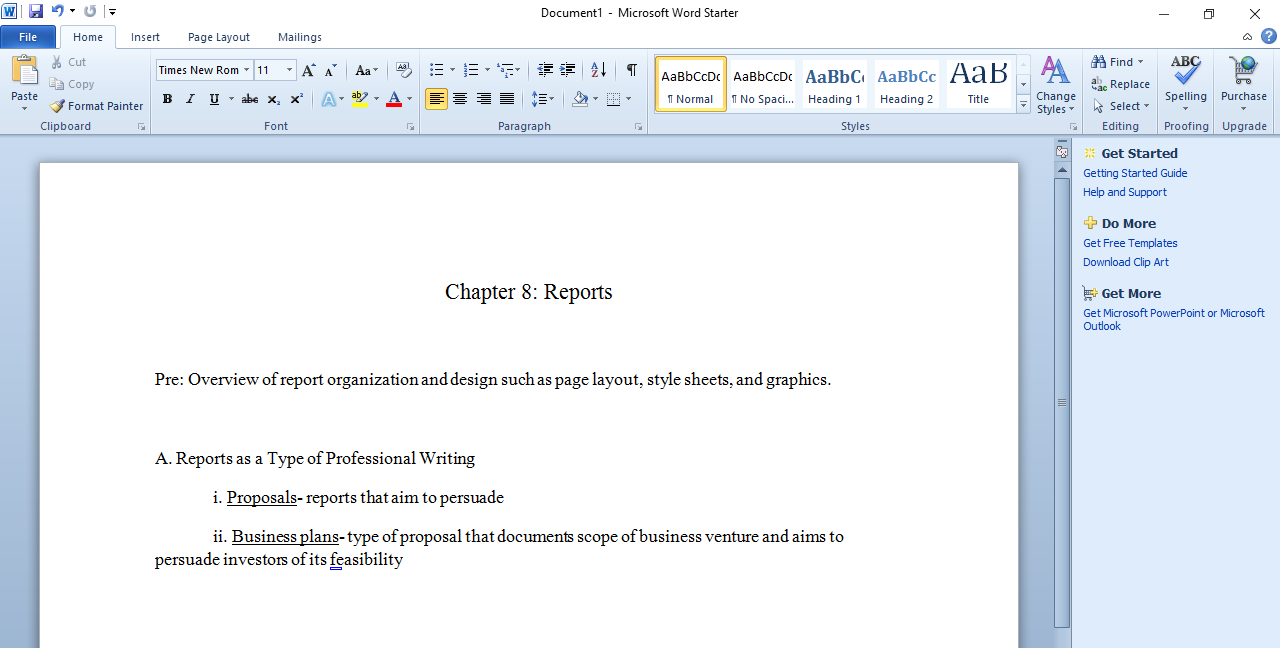Apply strikethrough formatting
This screenshot has height=648, width=1280.
[249, 98]
